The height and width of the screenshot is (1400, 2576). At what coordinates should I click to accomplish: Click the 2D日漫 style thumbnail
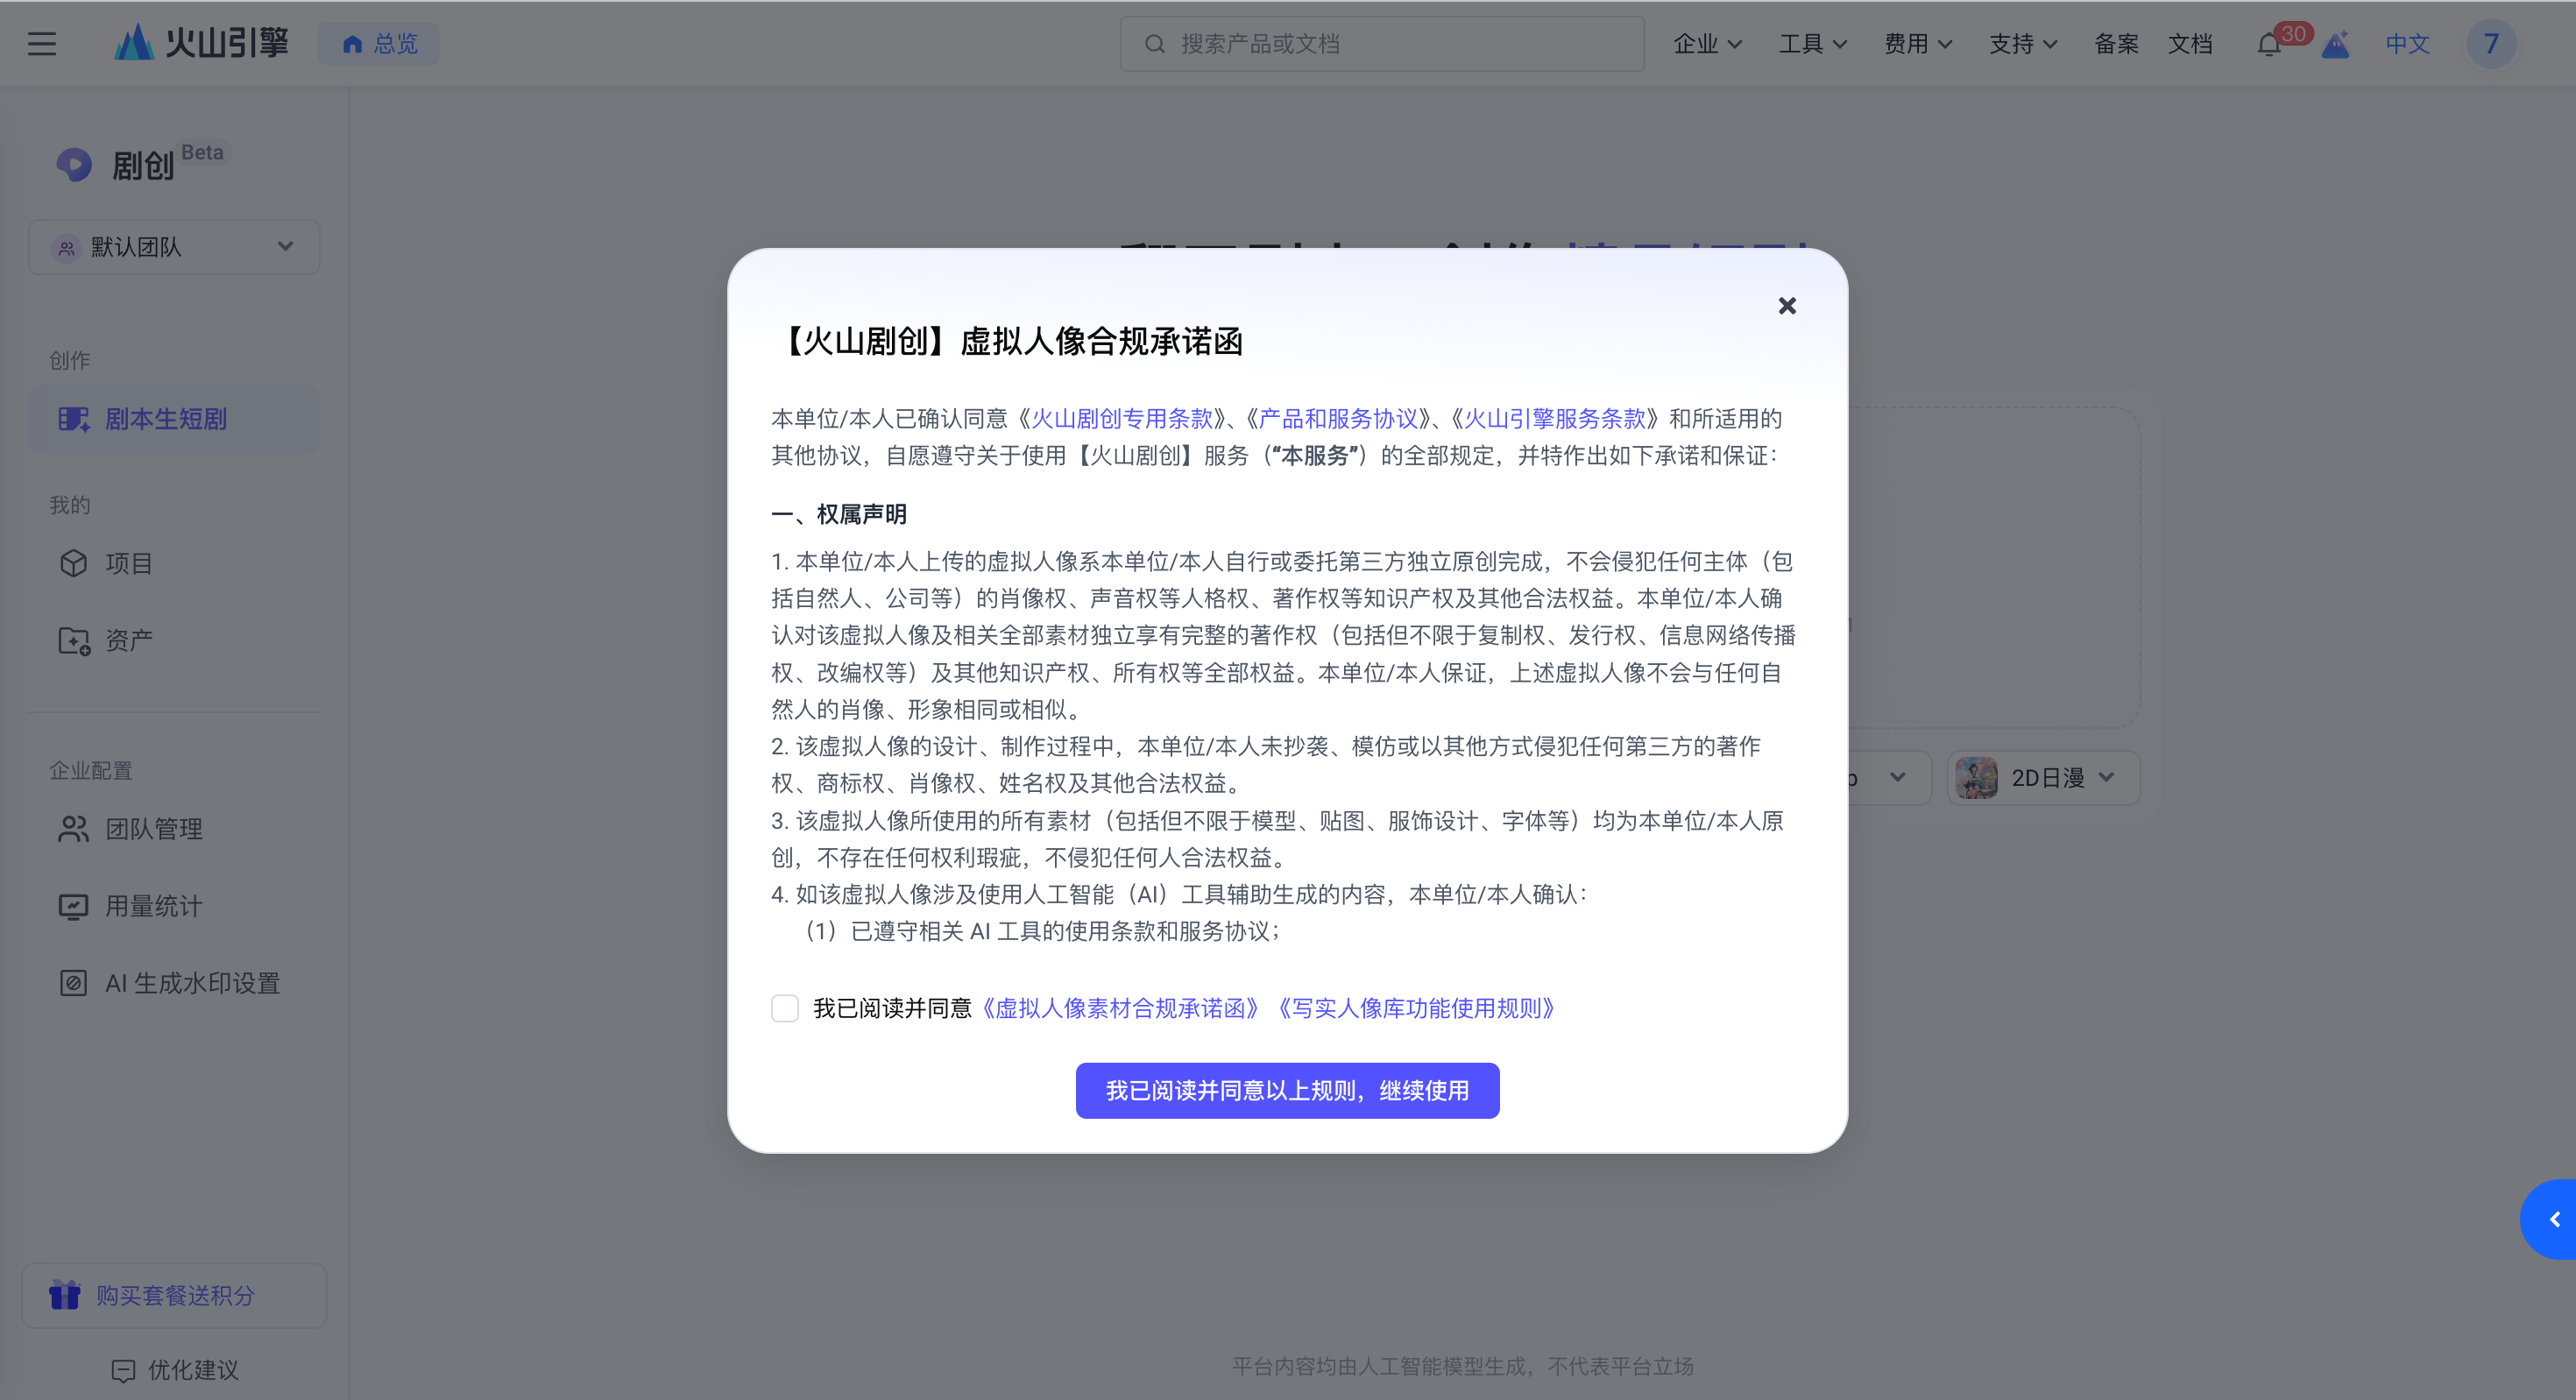pyautogui.click(x=1976, y=778)
